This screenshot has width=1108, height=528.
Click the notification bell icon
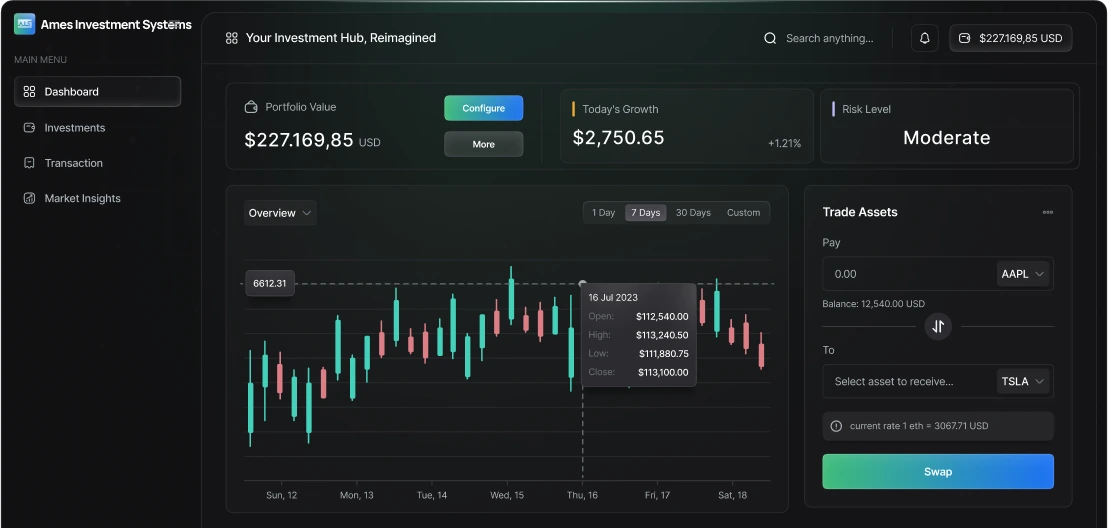click(925, 38)
